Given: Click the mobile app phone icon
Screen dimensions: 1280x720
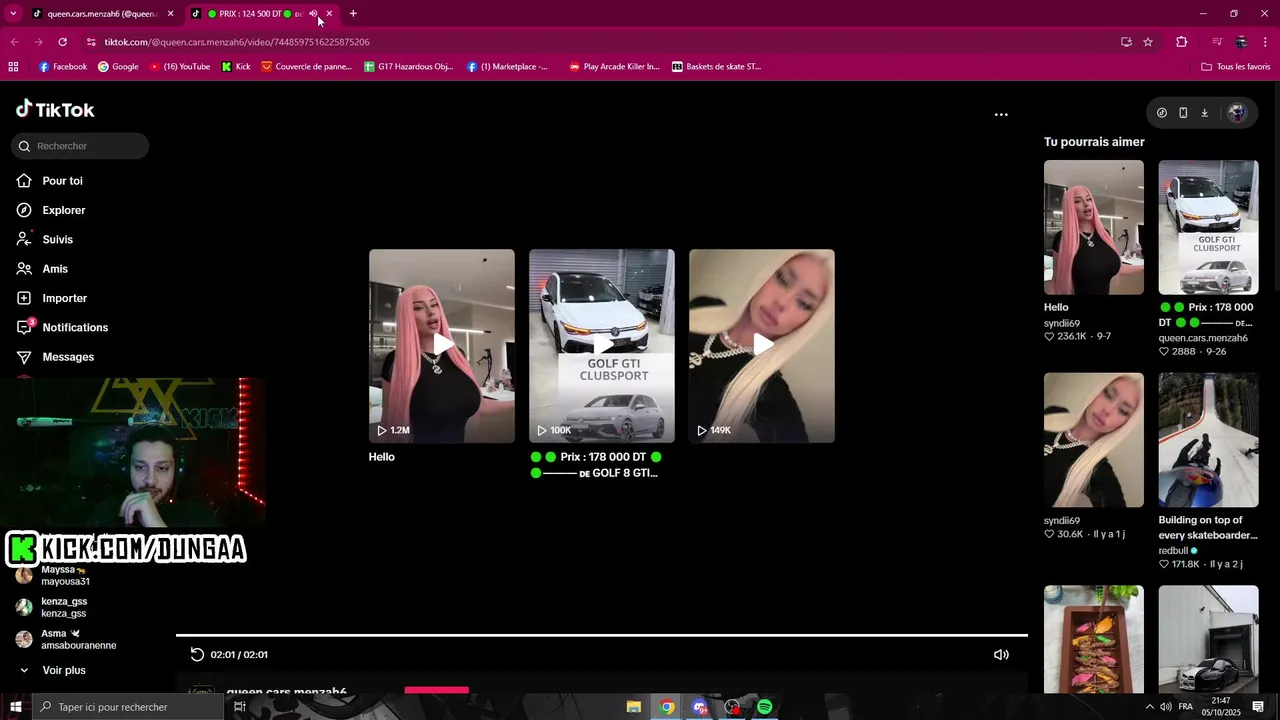Looking at the screenshot, I should pyautogui.click(x=1183, y=113).
